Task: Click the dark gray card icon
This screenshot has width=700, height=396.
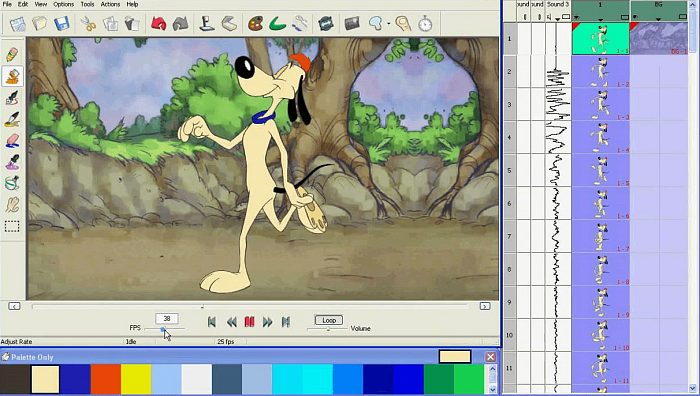Action: (352, 24)
